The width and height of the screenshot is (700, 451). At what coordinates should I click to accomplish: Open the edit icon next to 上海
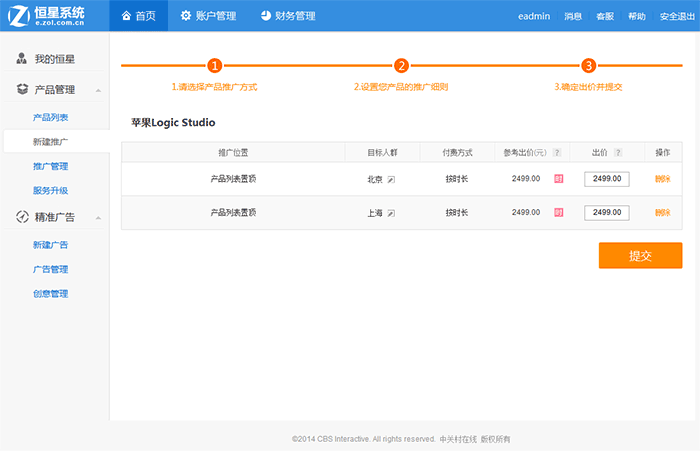coord(392,213)
